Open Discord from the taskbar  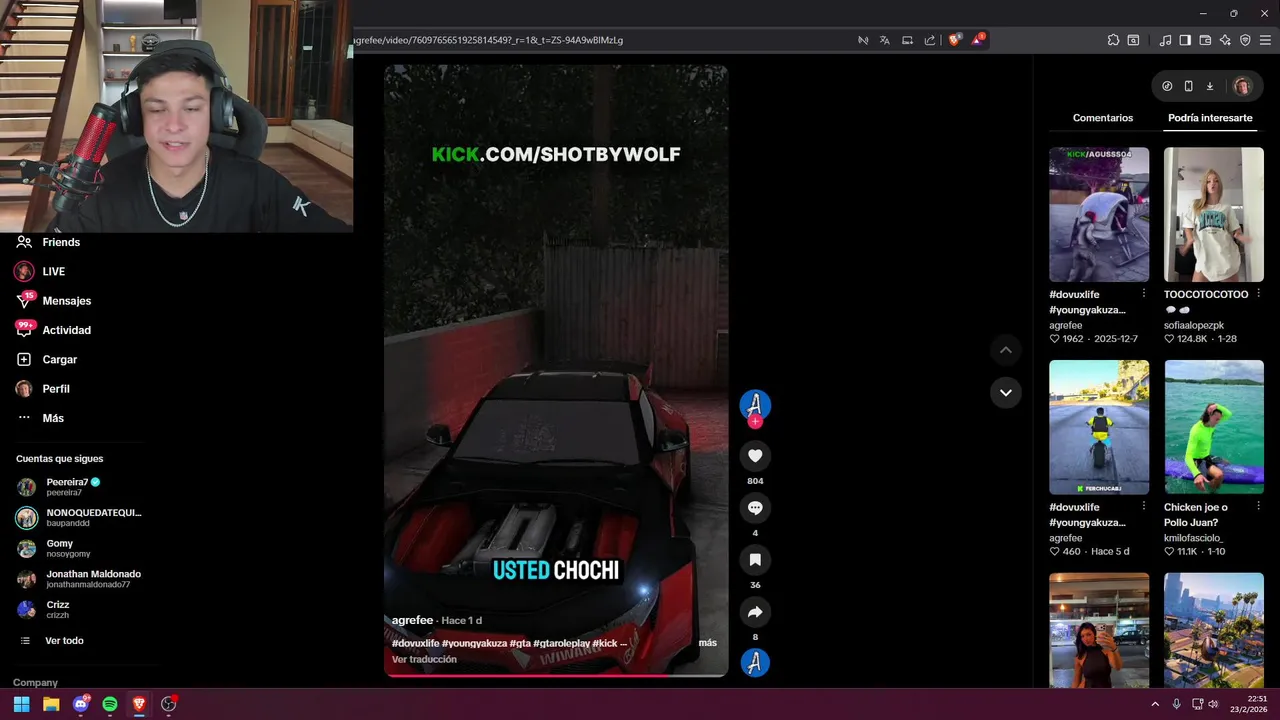pos(81,704)
